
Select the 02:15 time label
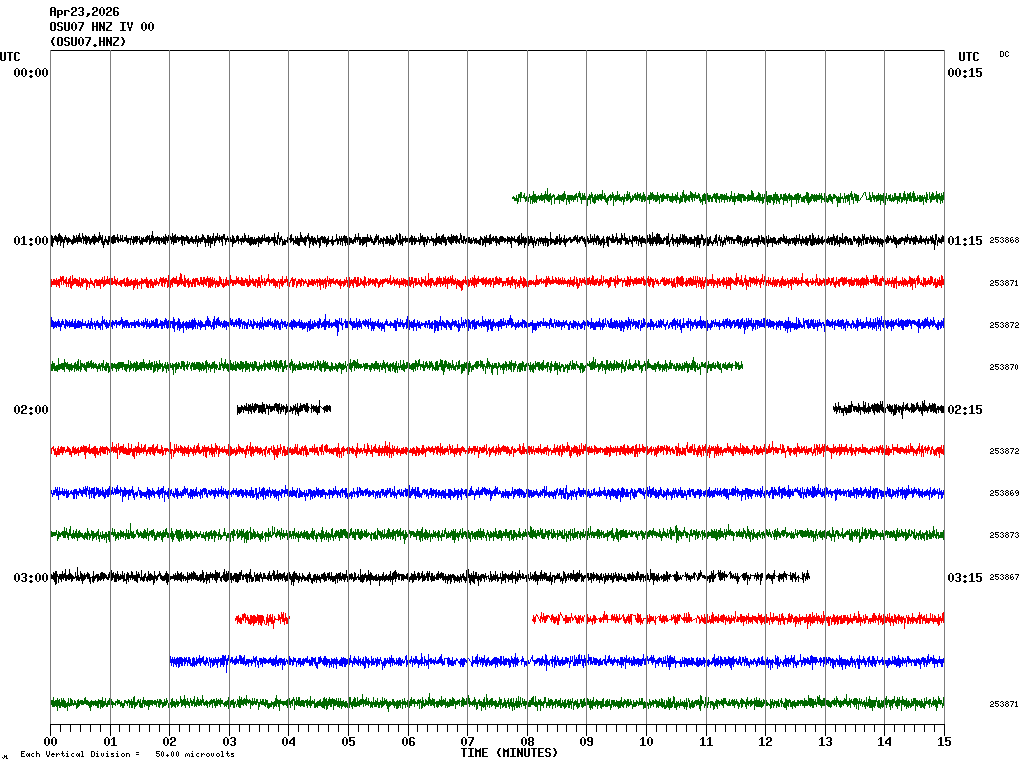[x=964, y=410]
